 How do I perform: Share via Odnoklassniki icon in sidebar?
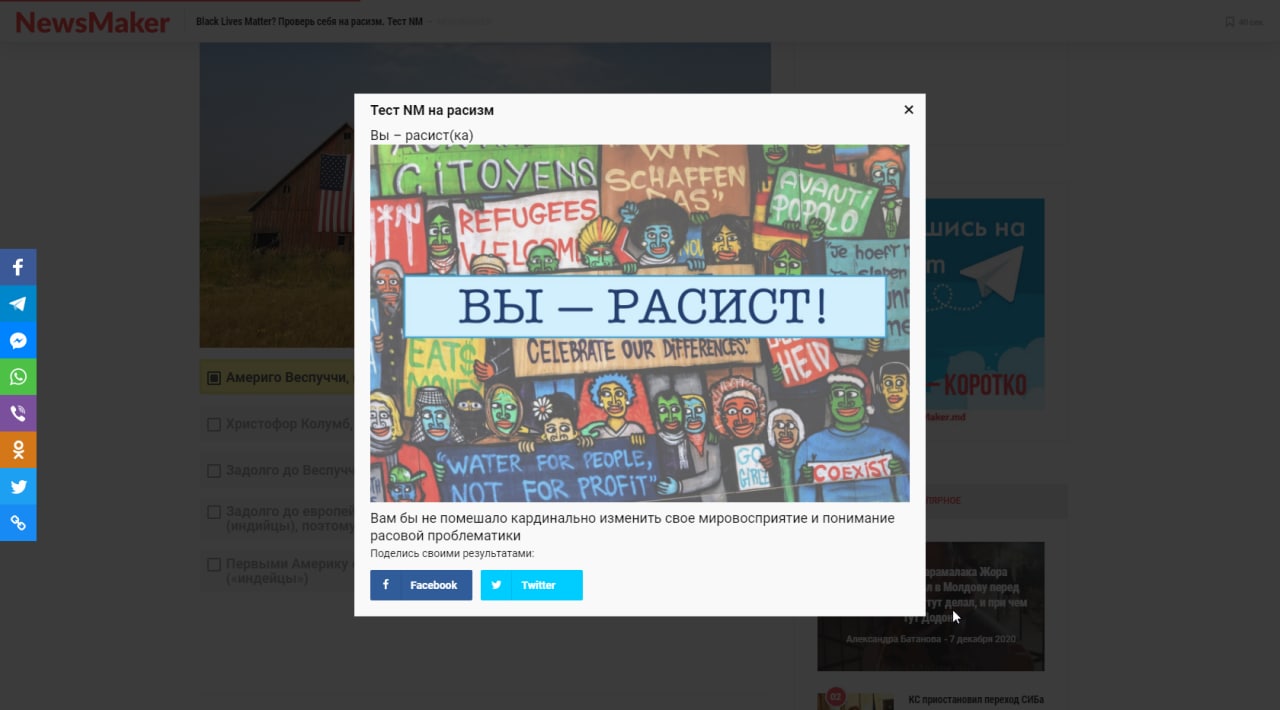18,450
